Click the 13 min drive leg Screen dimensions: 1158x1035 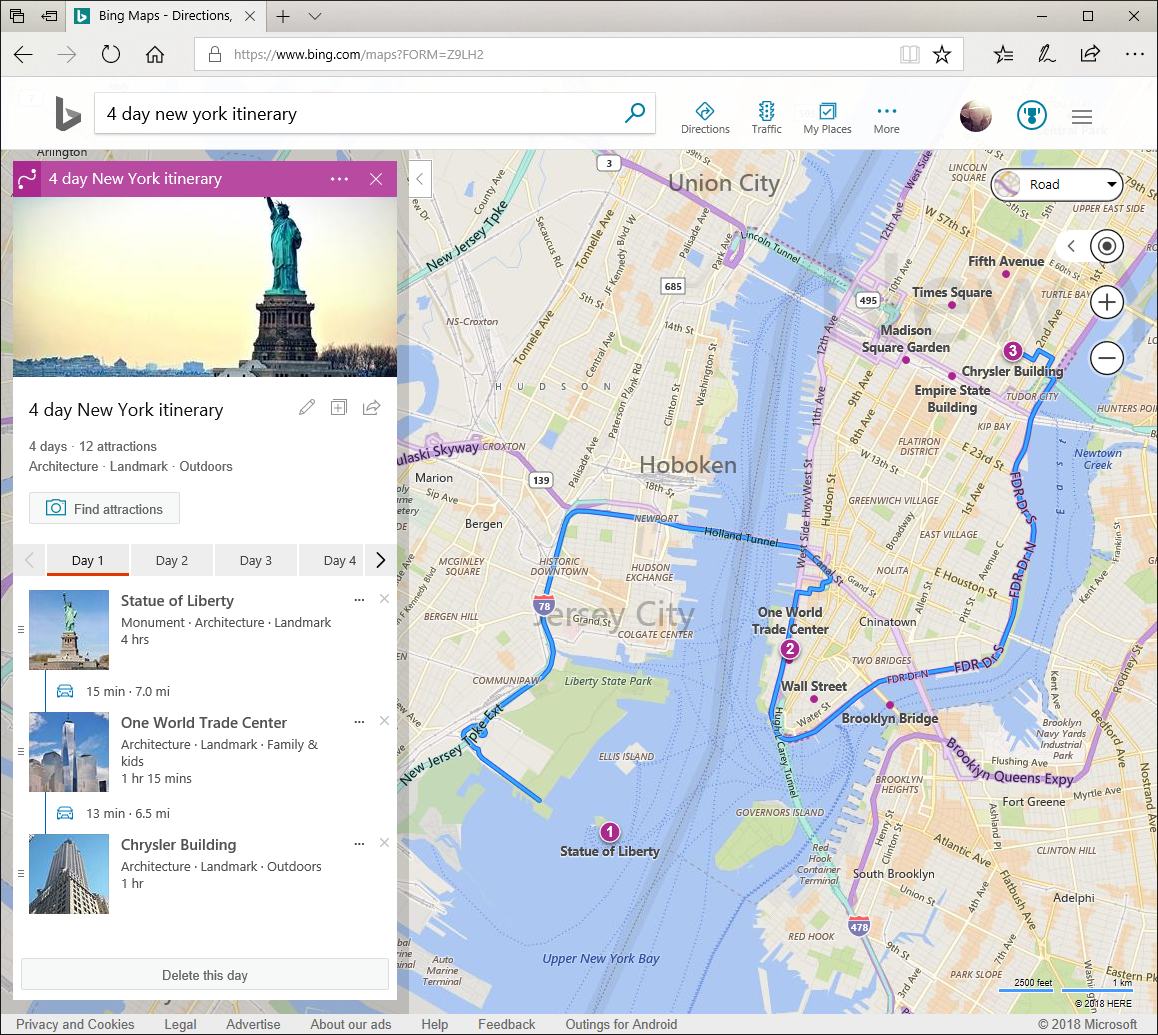[x=114, y=813]
